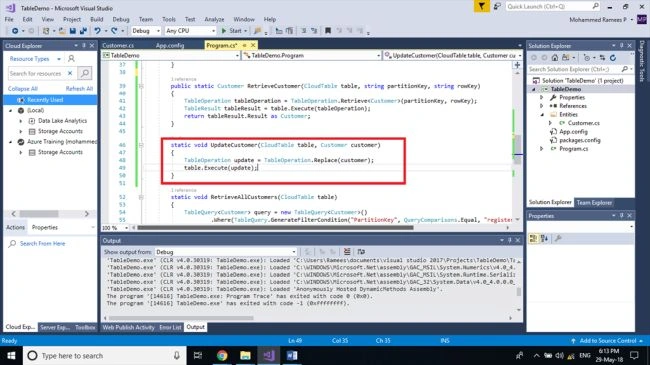Screen dimensions: 650x365
Task: Switch to Customer.cs editor tab
Action: 118,45
